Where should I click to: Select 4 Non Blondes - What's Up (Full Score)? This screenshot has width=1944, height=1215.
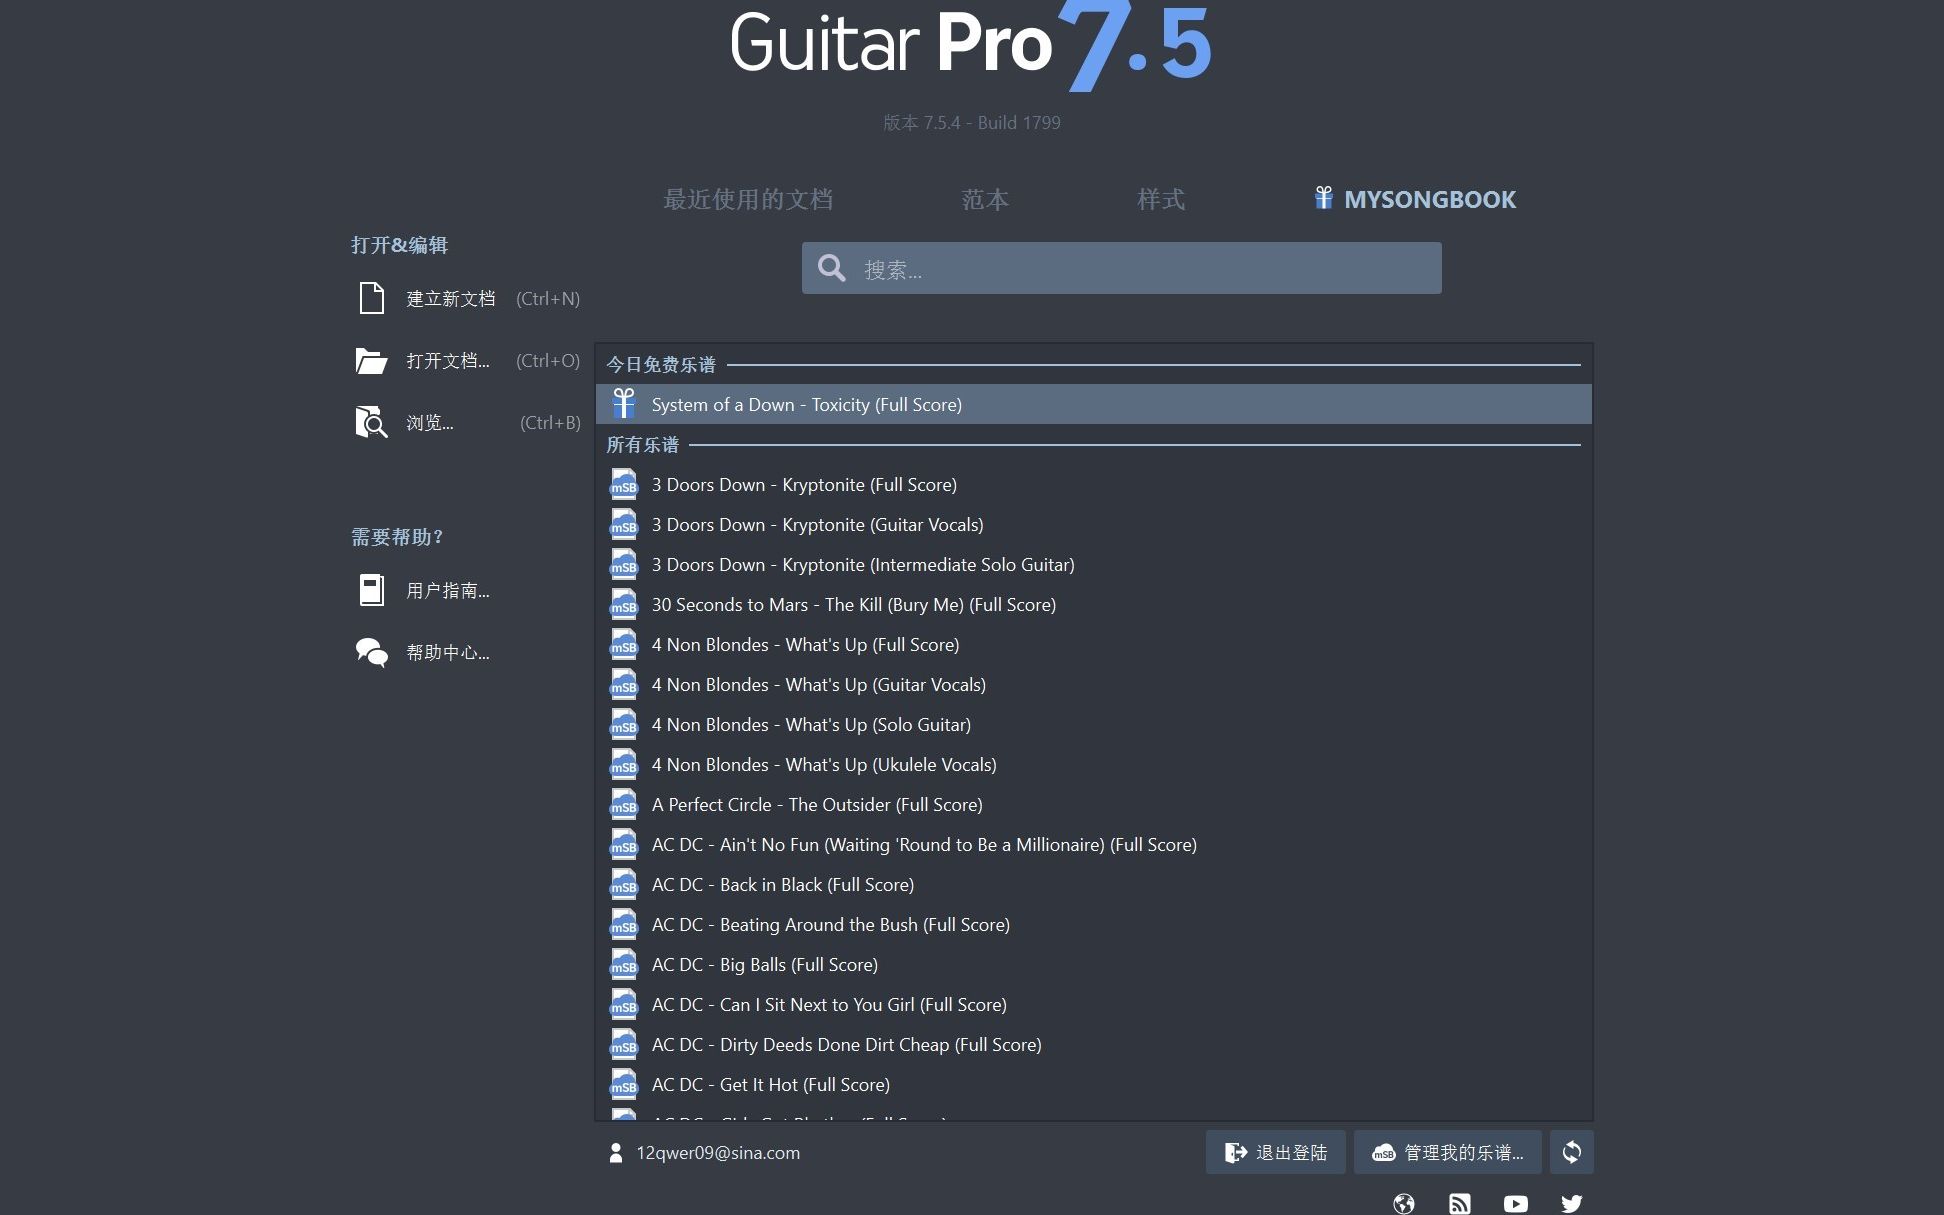1094,644
